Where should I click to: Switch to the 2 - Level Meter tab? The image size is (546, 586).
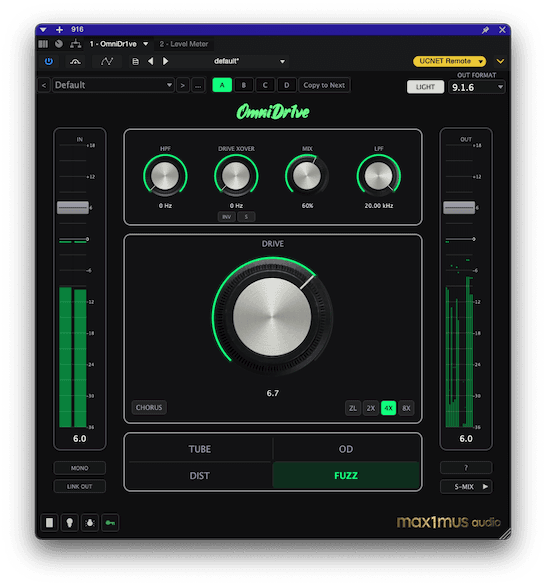(x=184, y=44)
